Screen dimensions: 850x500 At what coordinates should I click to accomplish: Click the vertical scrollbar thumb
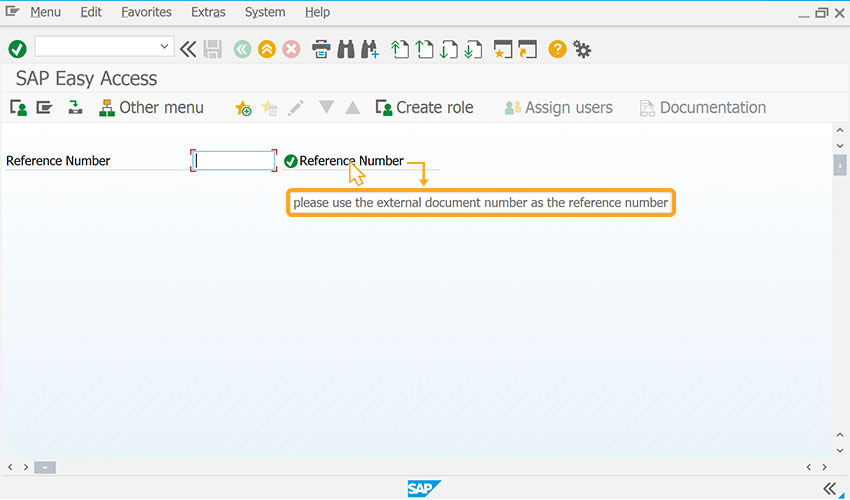(840, 165)
